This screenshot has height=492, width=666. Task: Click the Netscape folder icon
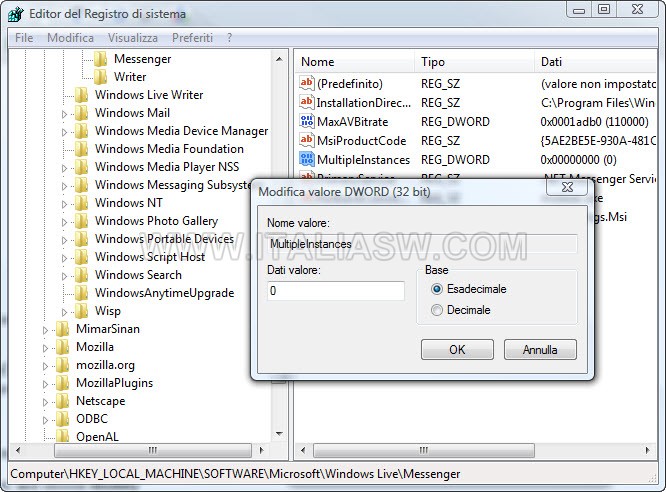coord(62,401)
